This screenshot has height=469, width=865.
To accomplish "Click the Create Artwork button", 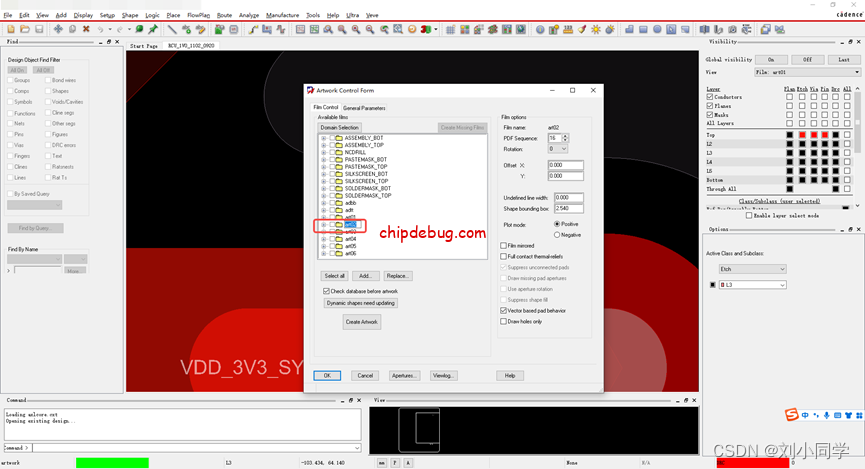I will pos(361,322).
